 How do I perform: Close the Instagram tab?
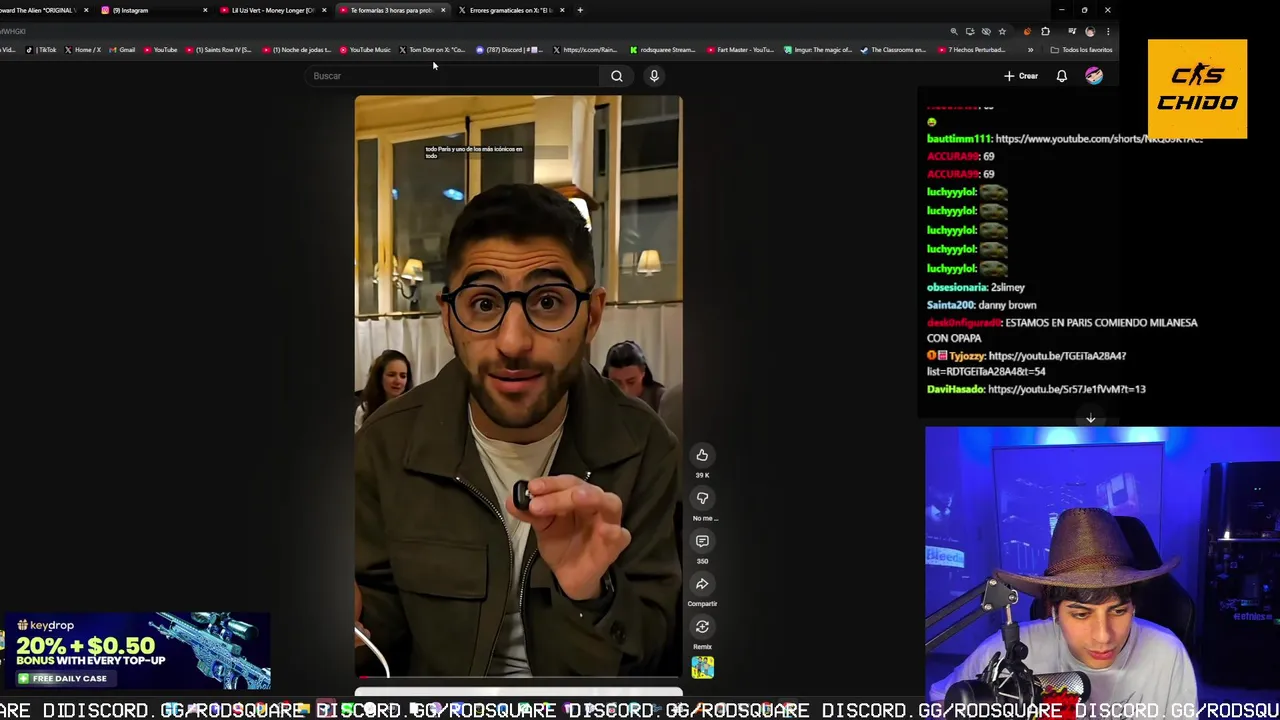[x=205, y=10]
